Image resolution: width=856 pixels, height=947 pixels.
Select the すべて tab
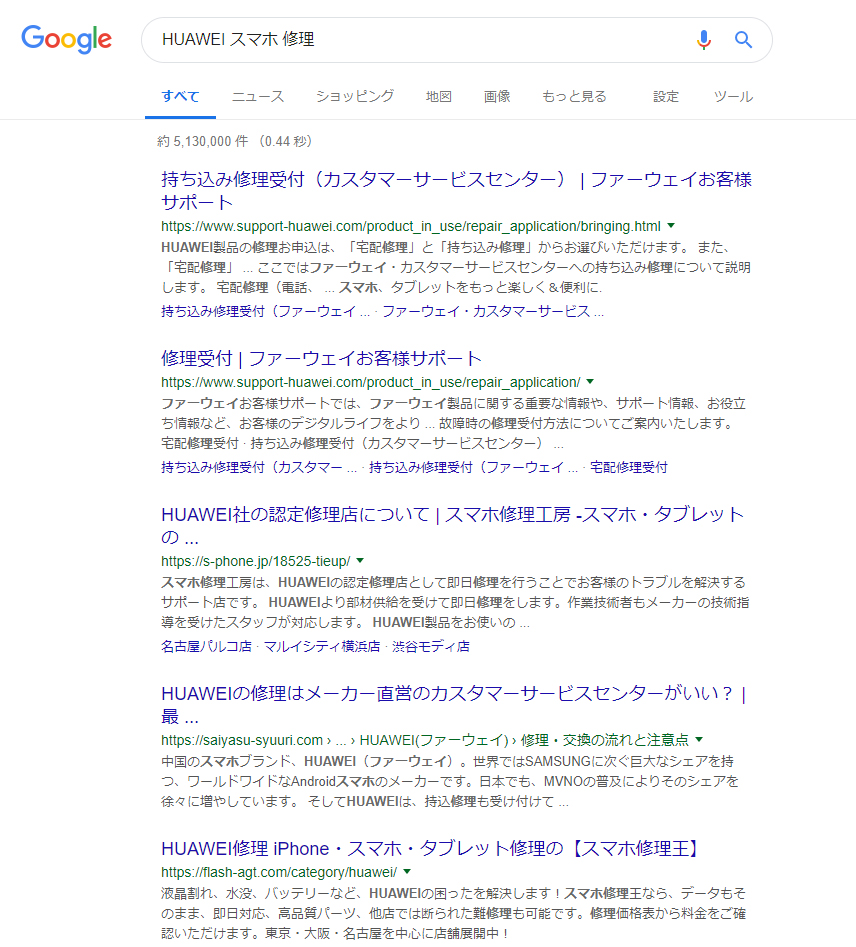(x=180, y=96)
